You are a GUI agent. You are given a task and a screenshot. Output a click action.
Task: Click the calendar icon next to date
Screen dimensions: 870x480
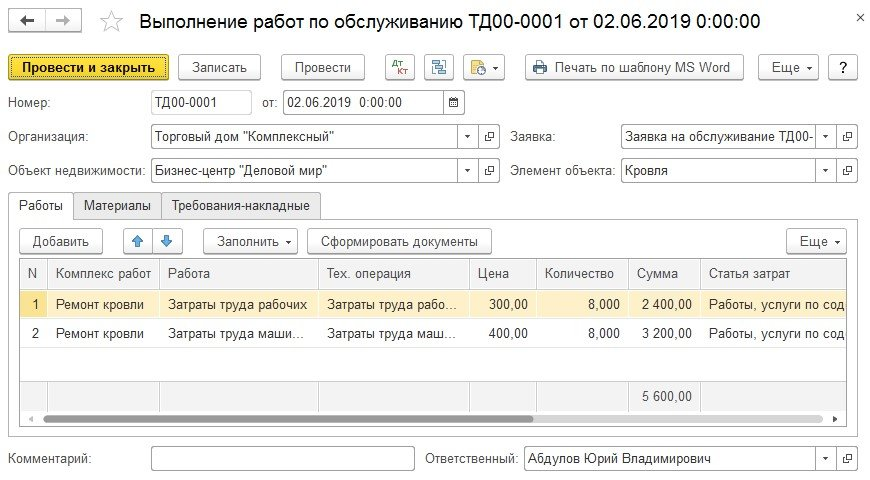pyautogui.click(x=454, y=102)
